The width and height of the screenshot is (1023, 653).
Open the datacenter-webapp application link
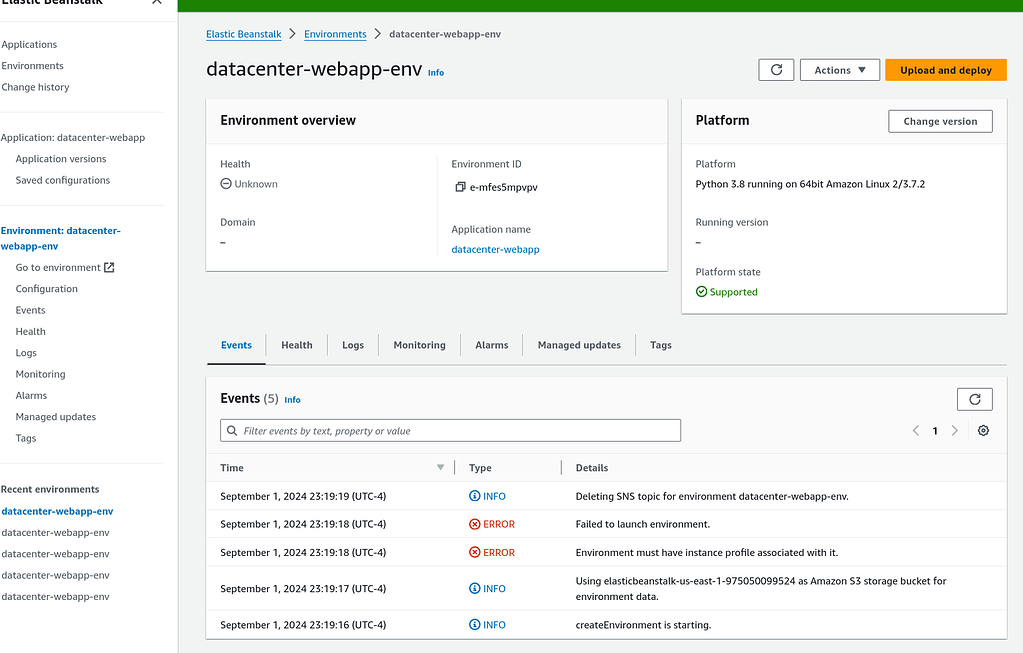495,249
